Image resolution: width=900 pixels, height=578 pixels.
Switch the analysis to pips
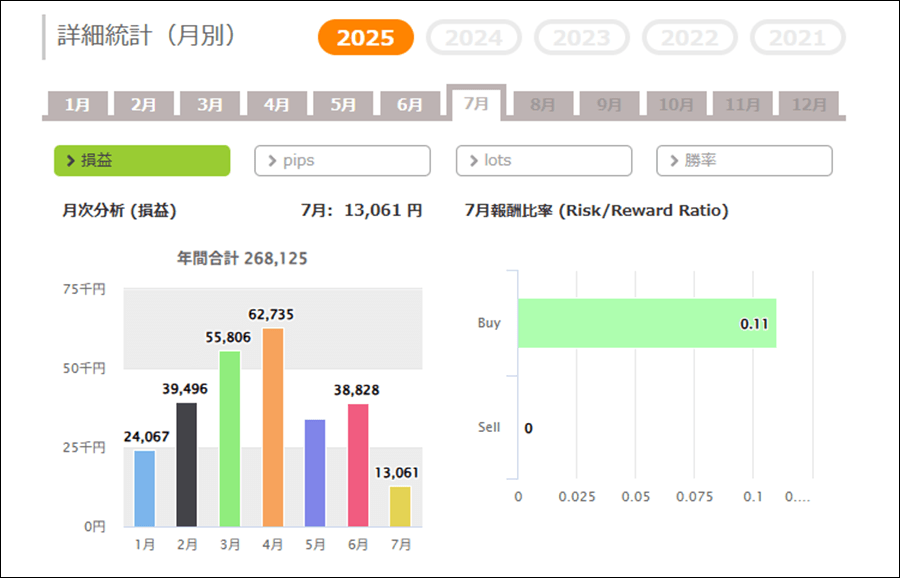[x=343, y=161]
